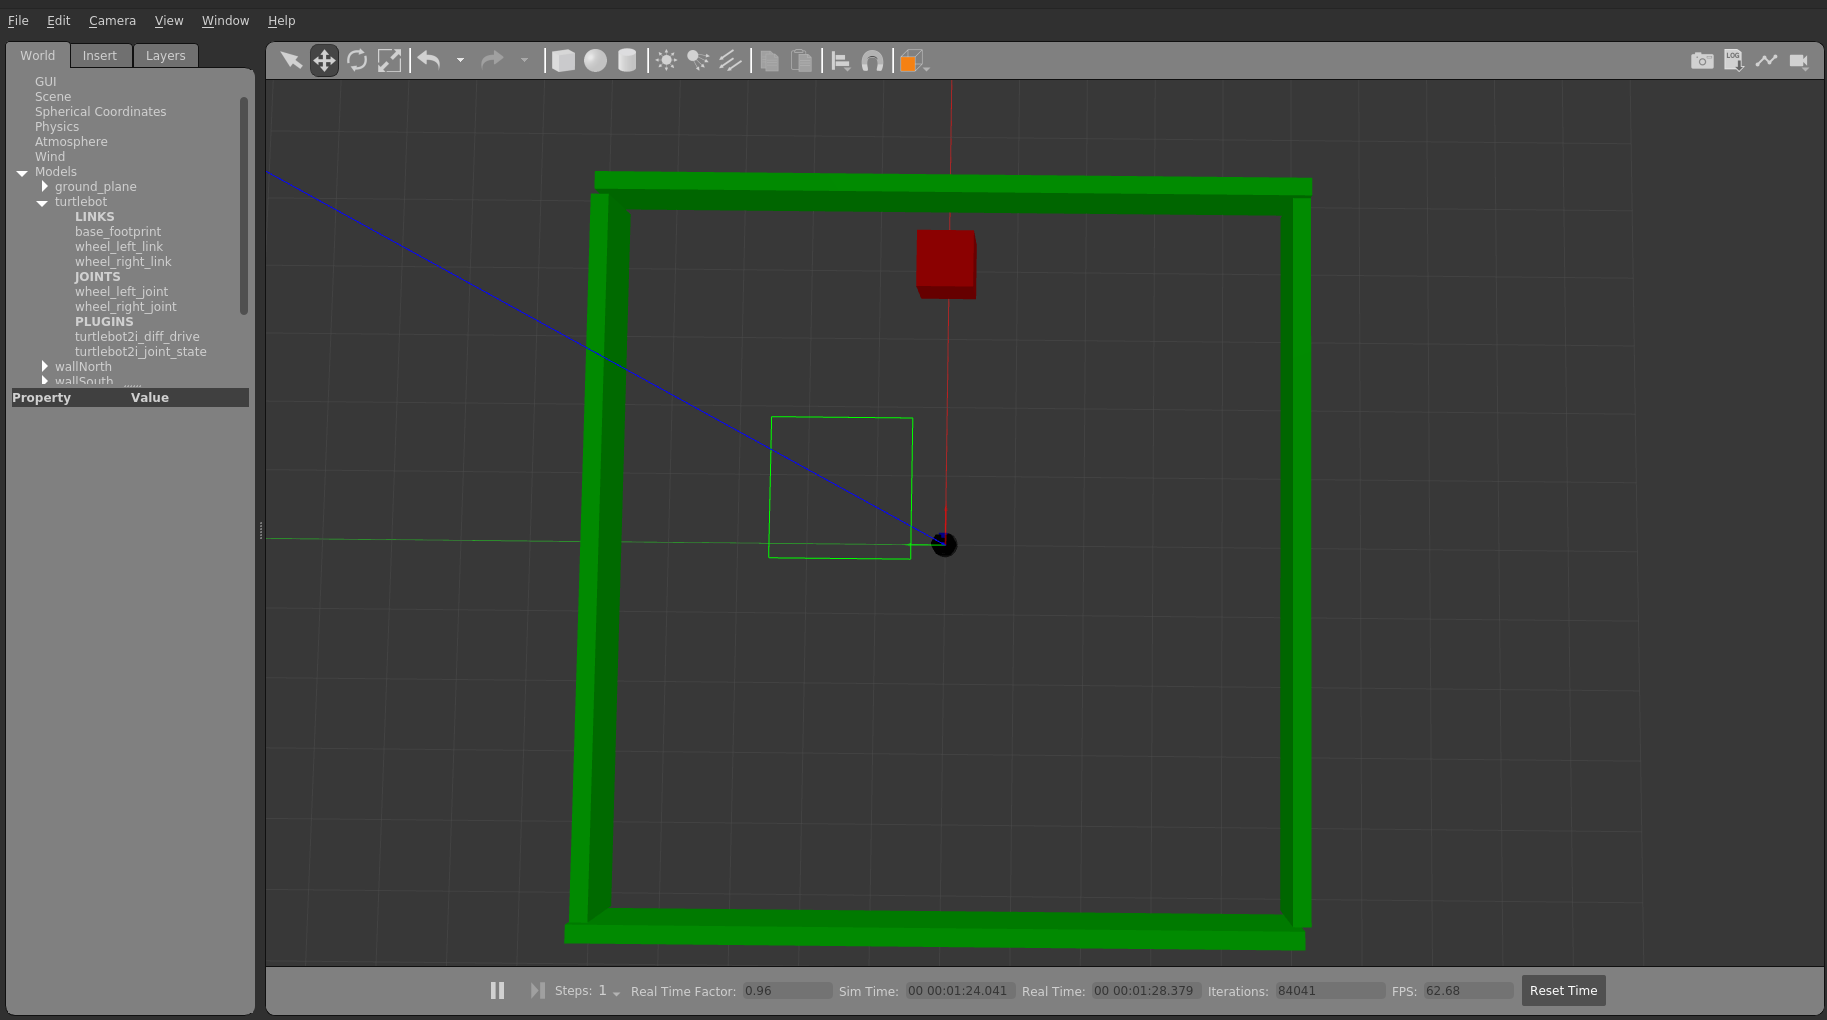Expand the wallNorth model entry

click(x=45, y=366)
